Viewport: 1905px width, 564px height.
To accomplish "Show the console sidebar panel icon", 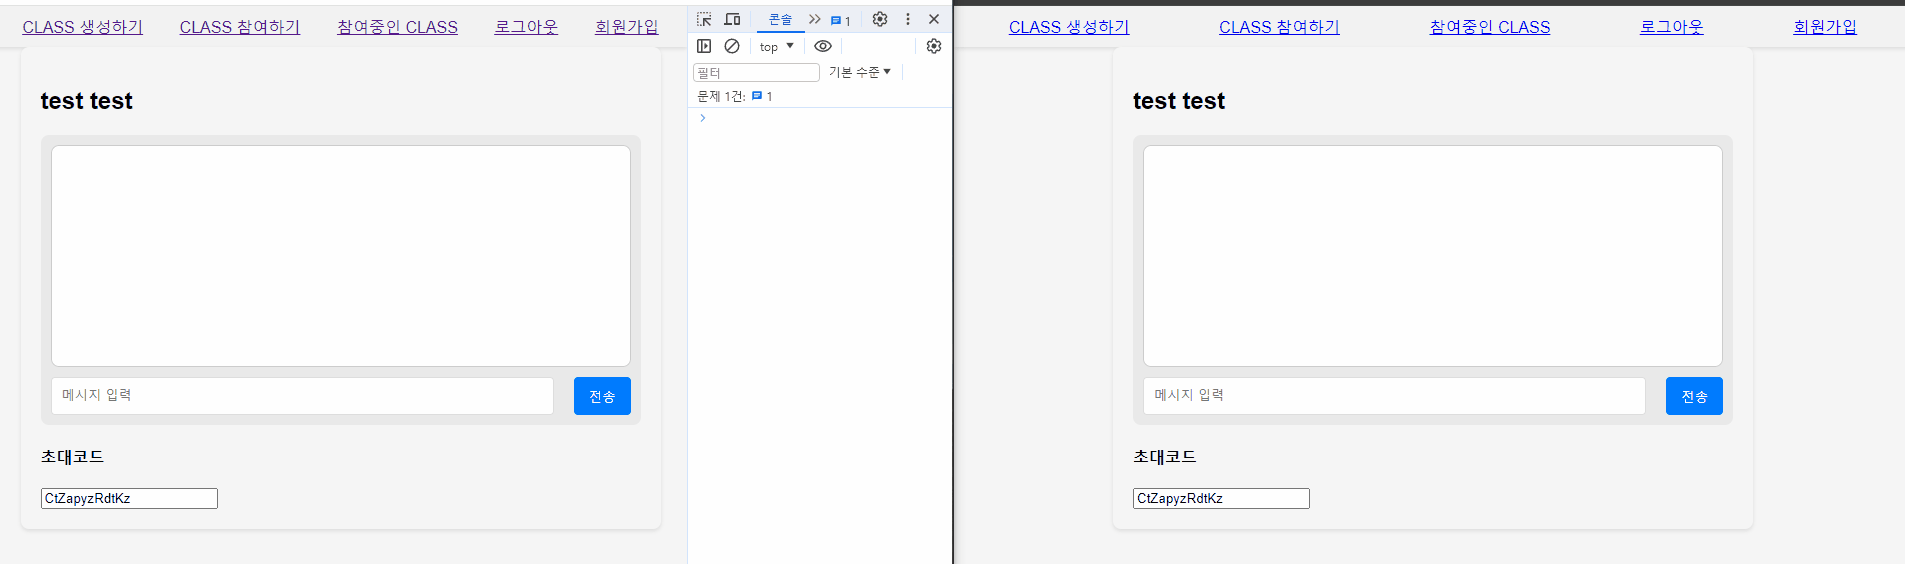I will point(704,46).
